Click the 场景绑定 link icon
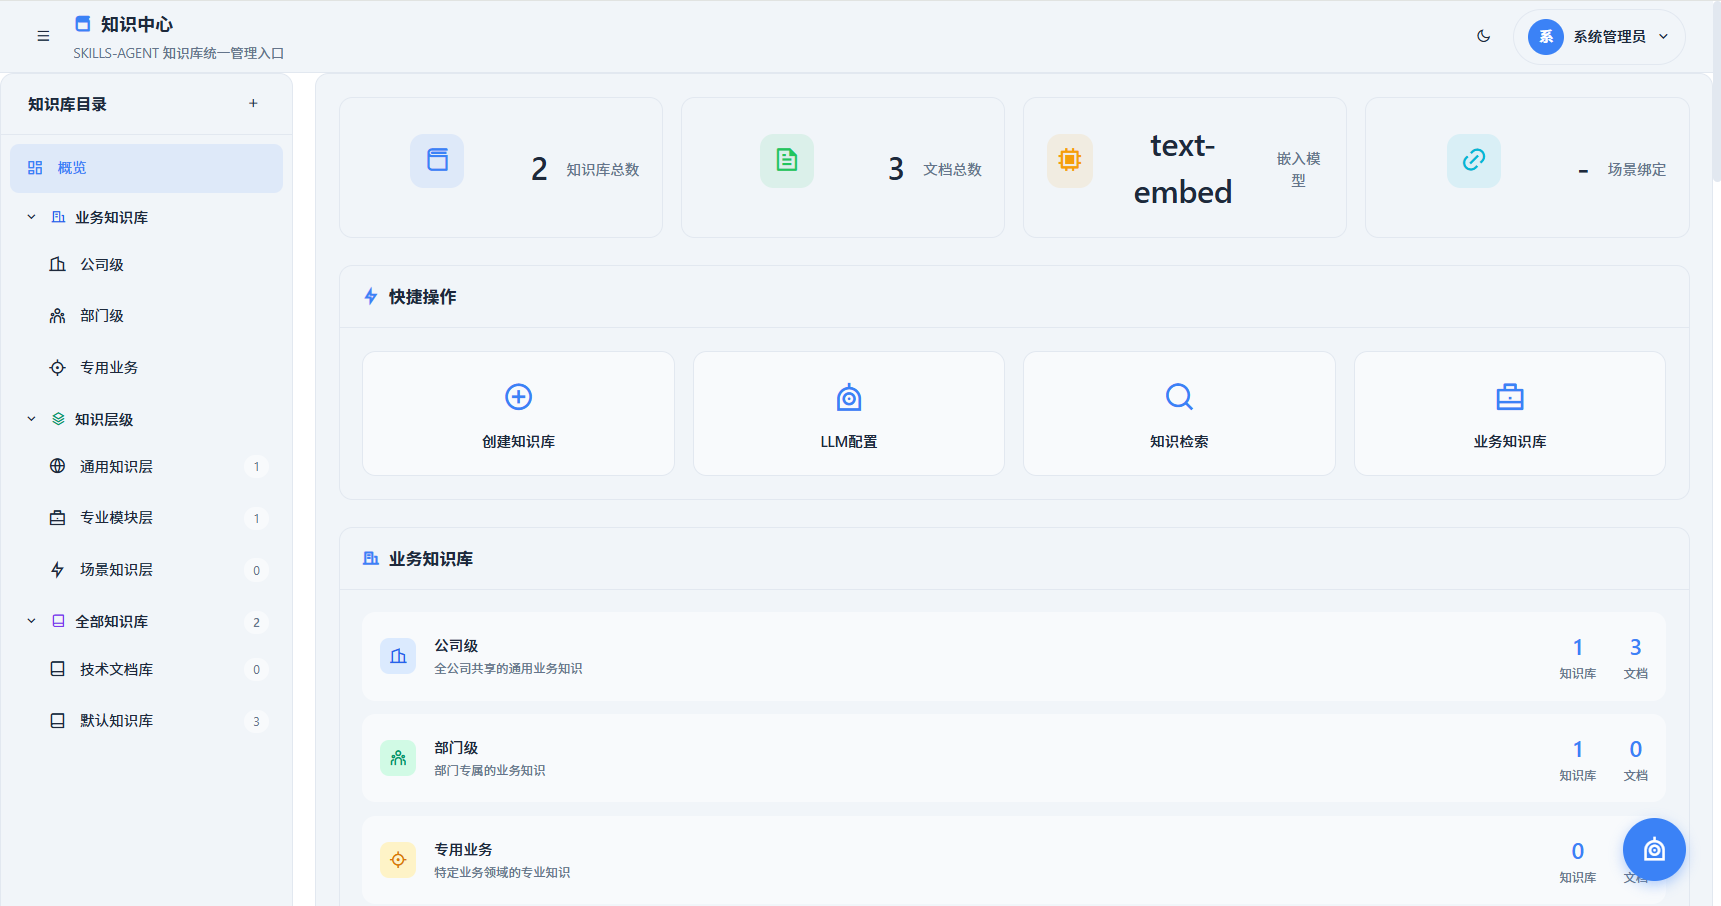Viewport: 1721px width, 906px height. [x=1474, y=160]
